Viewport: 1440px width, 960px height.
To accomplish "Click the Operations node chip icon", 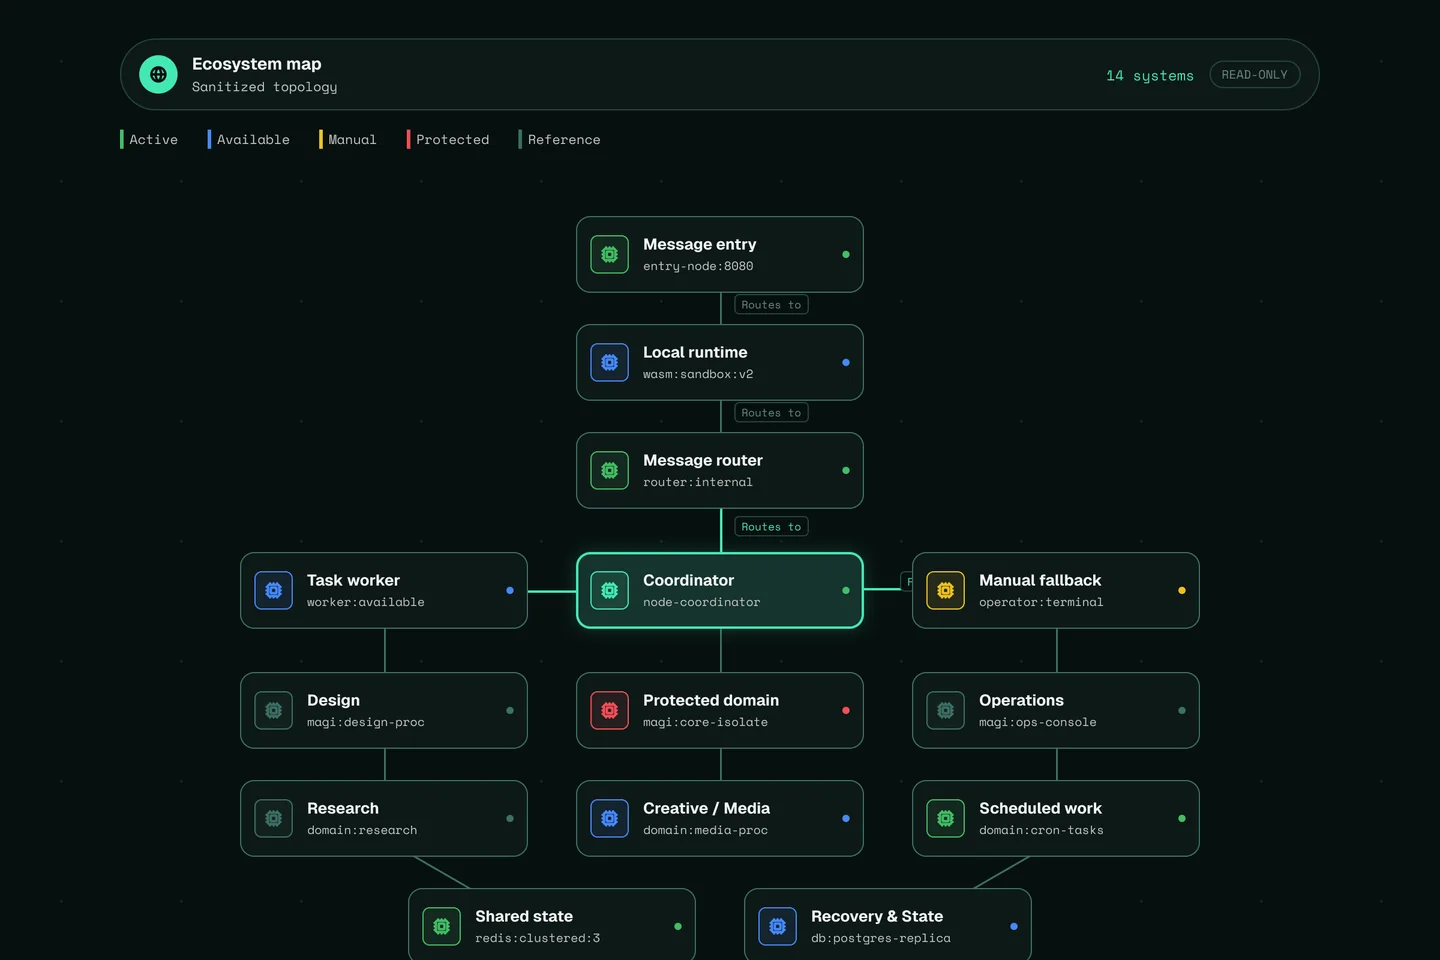I will point(945,710).
